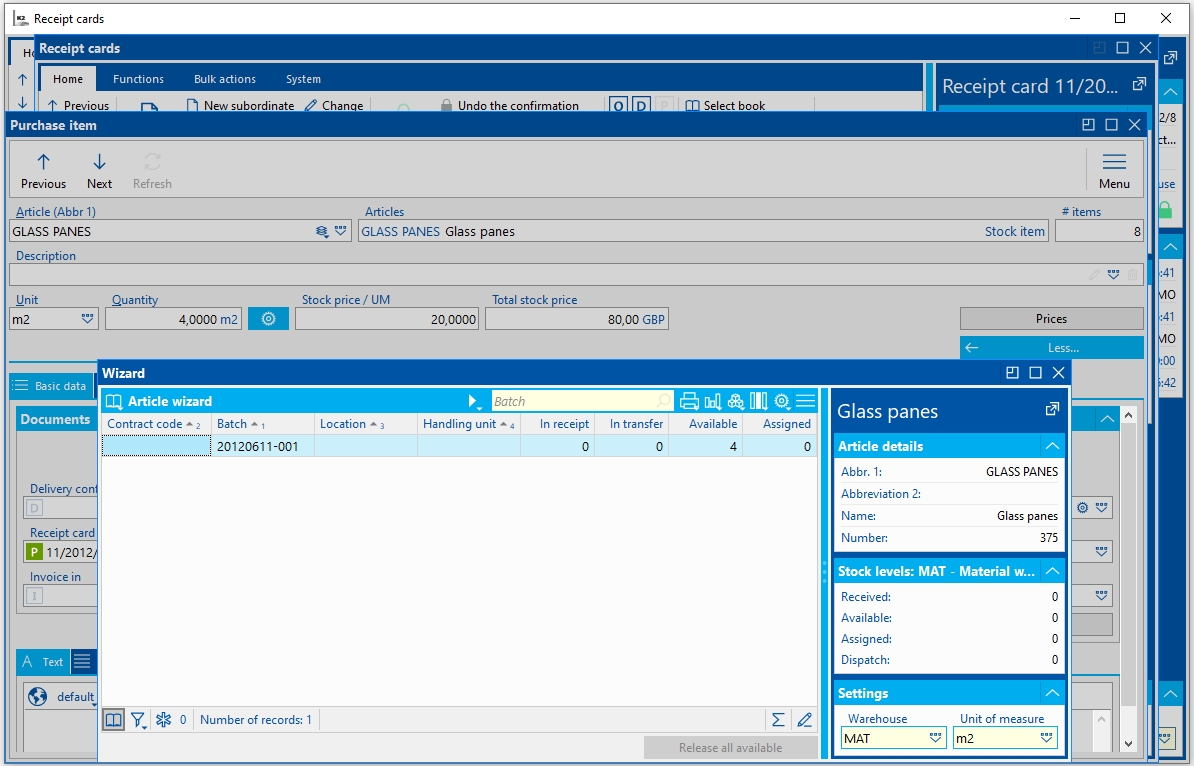Click the Handling unit column header
1194x766 pixels.
pos(468,424)
